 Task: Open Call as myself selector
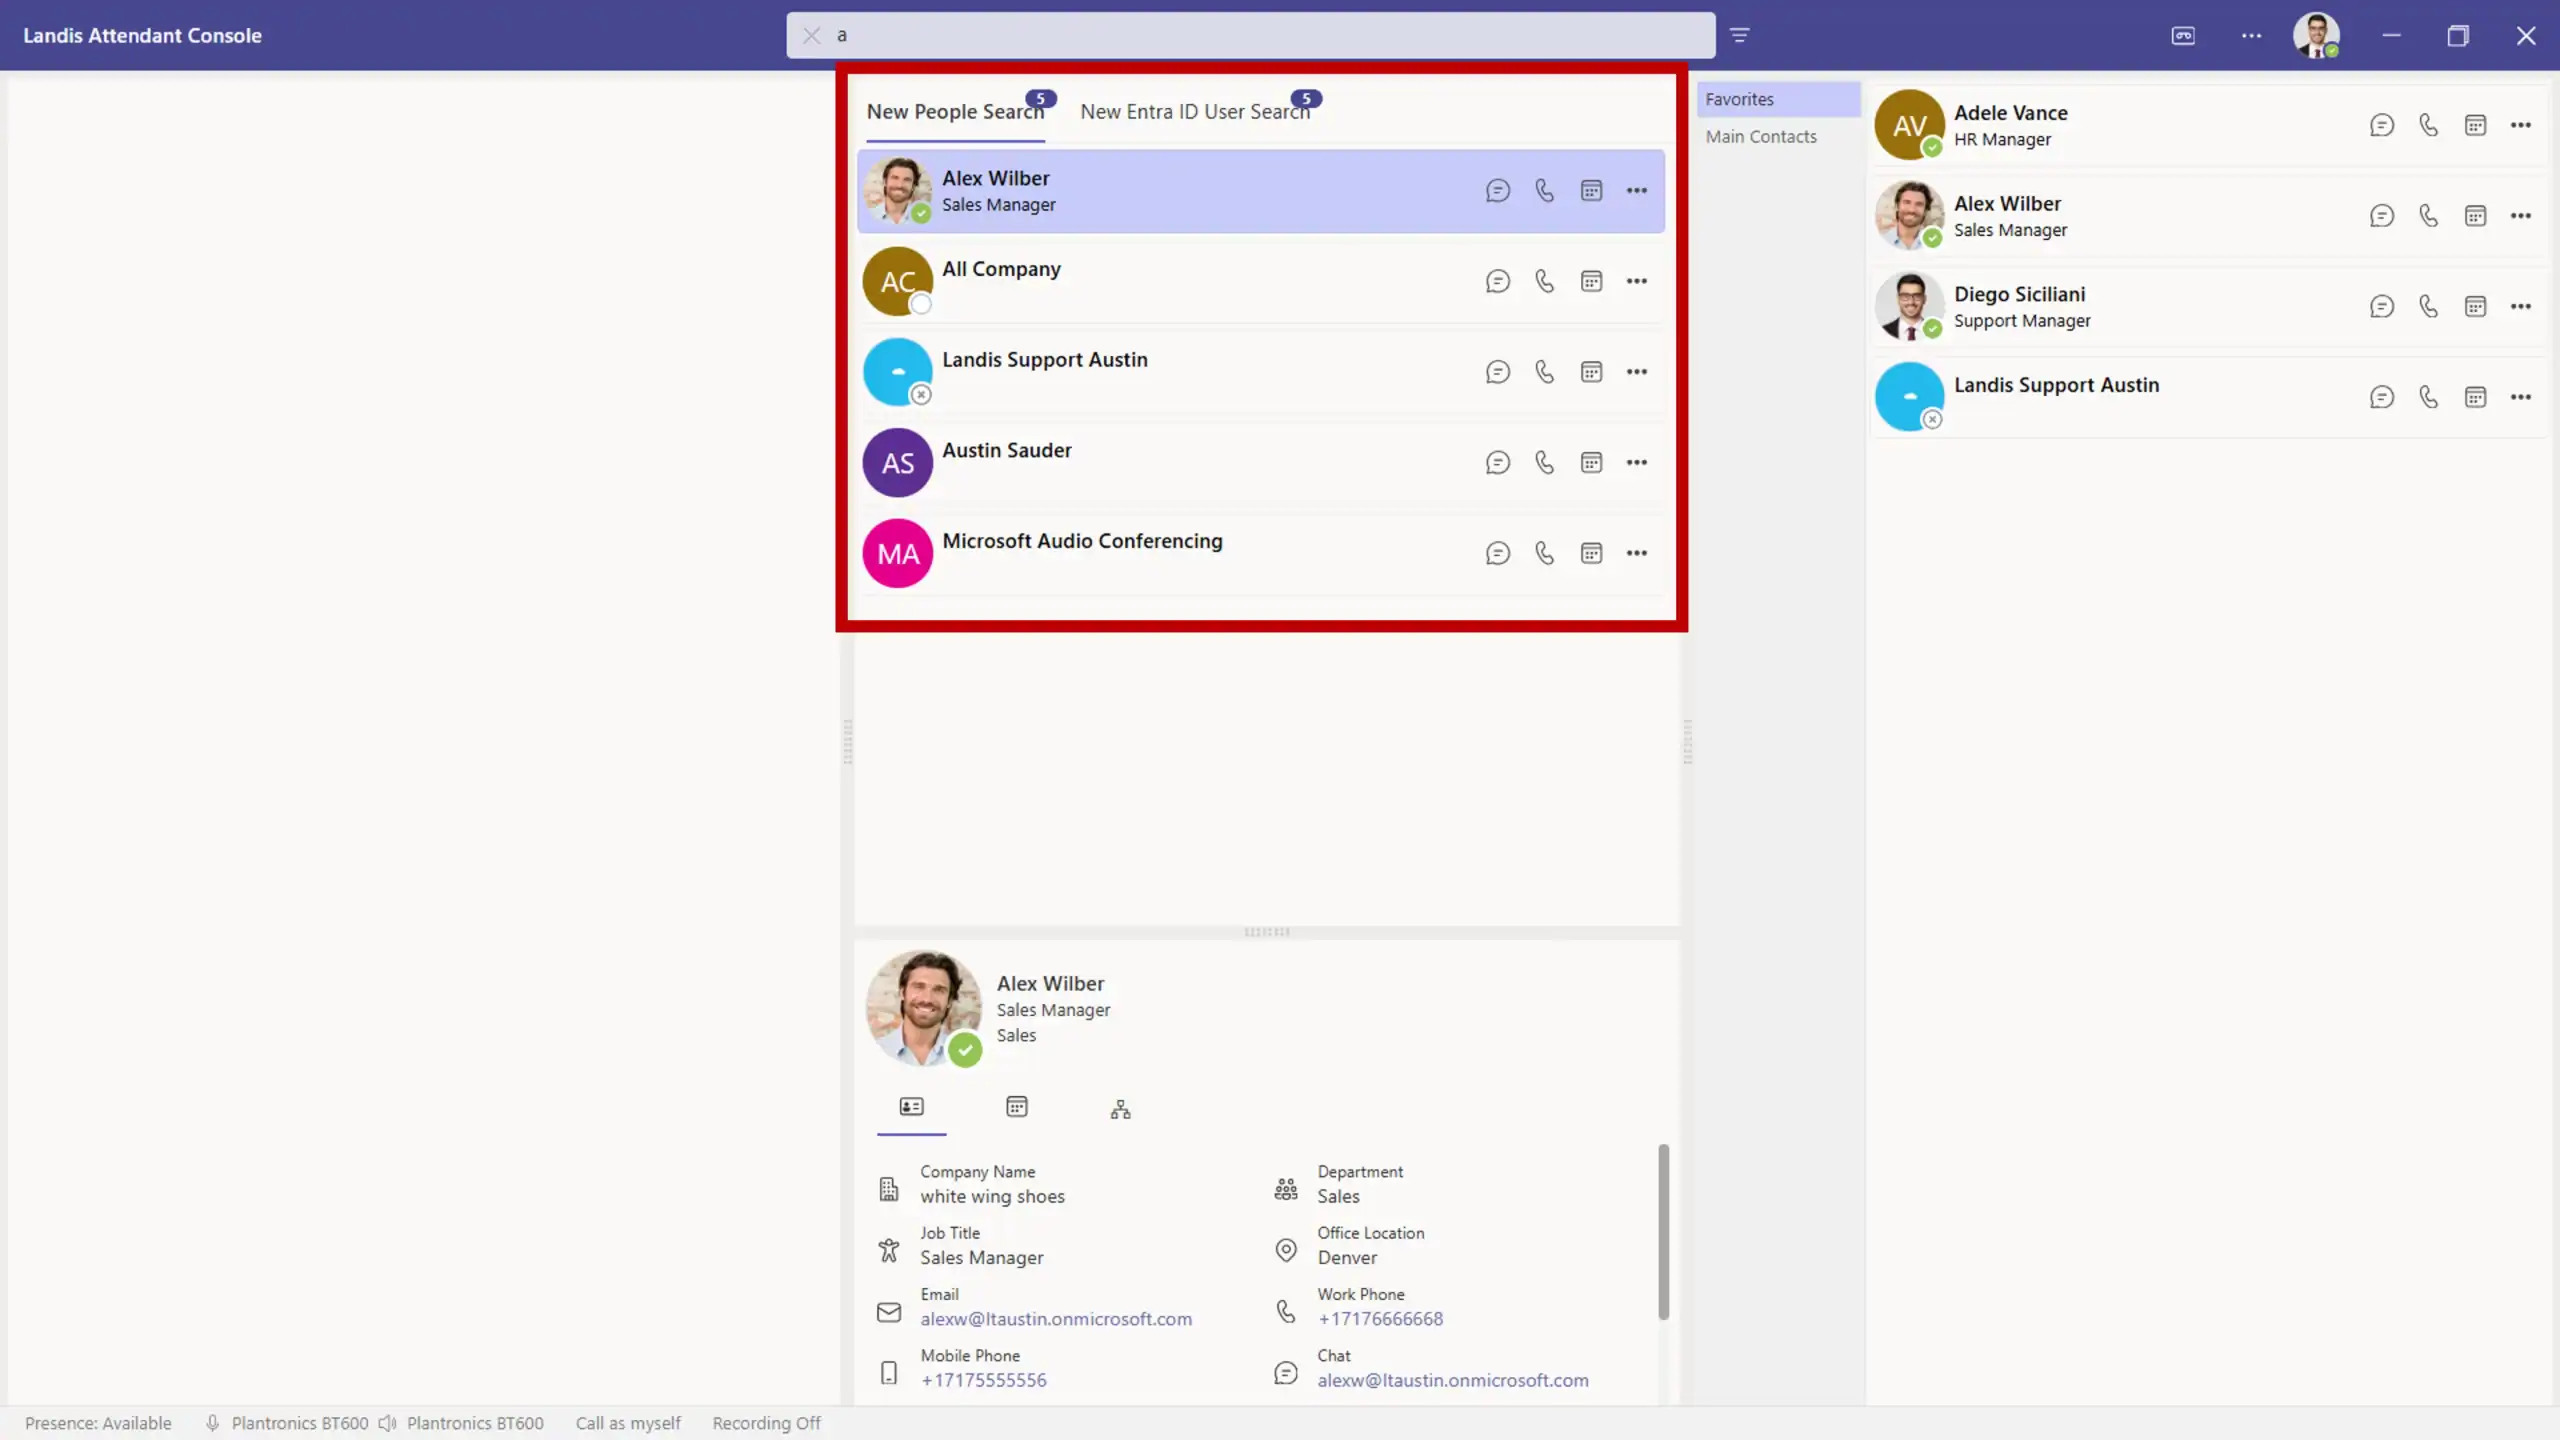628,1423
